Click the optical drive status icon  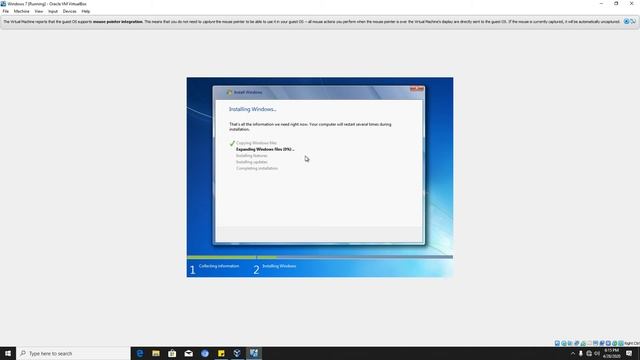pos(564,344)
